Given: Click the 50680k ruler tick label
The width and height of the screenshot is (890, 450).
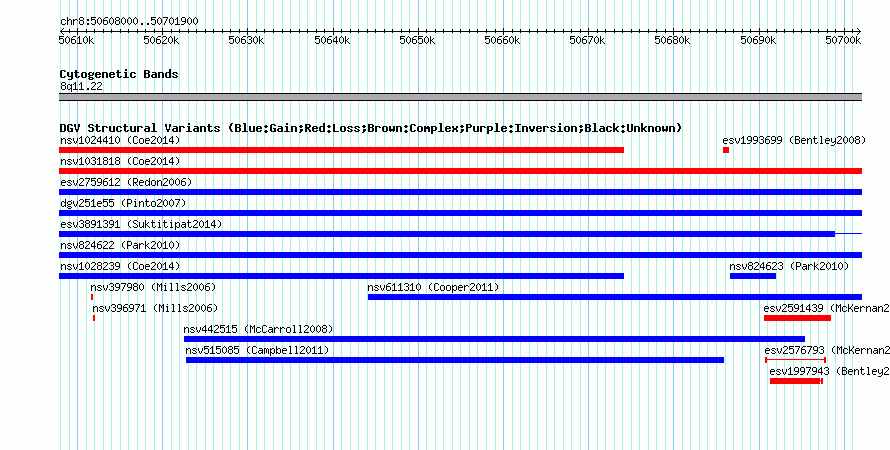Looking at the screenshot, I should (x=673, y=40).
